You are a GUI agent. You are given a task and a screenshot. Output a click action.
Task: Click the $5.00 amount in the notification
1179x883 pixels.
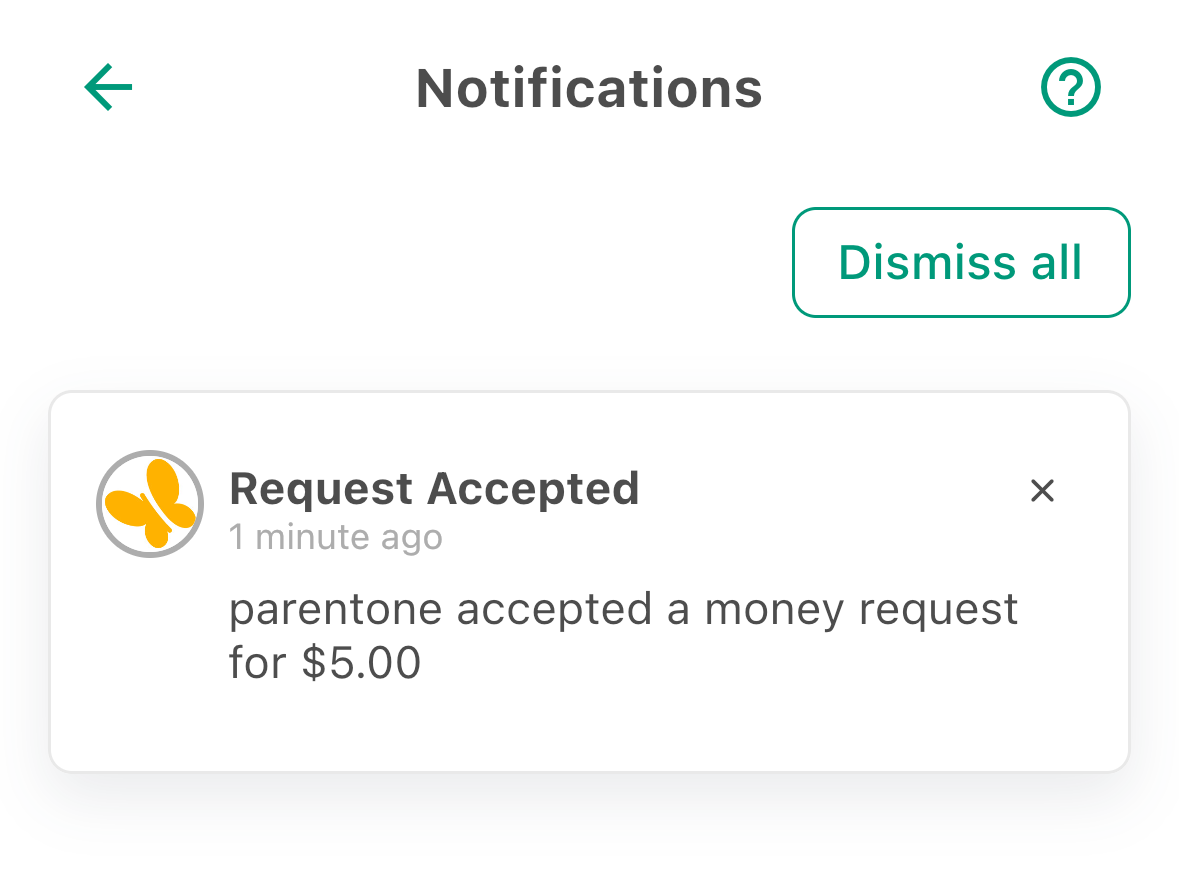tap(361, 663)
